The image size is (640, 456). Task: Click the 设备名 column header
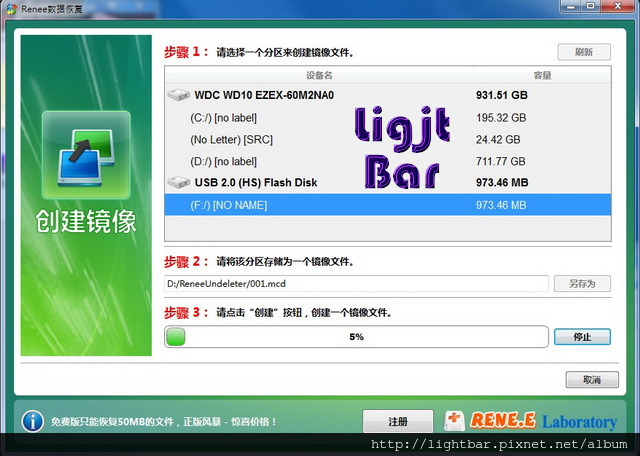[319, 76]
